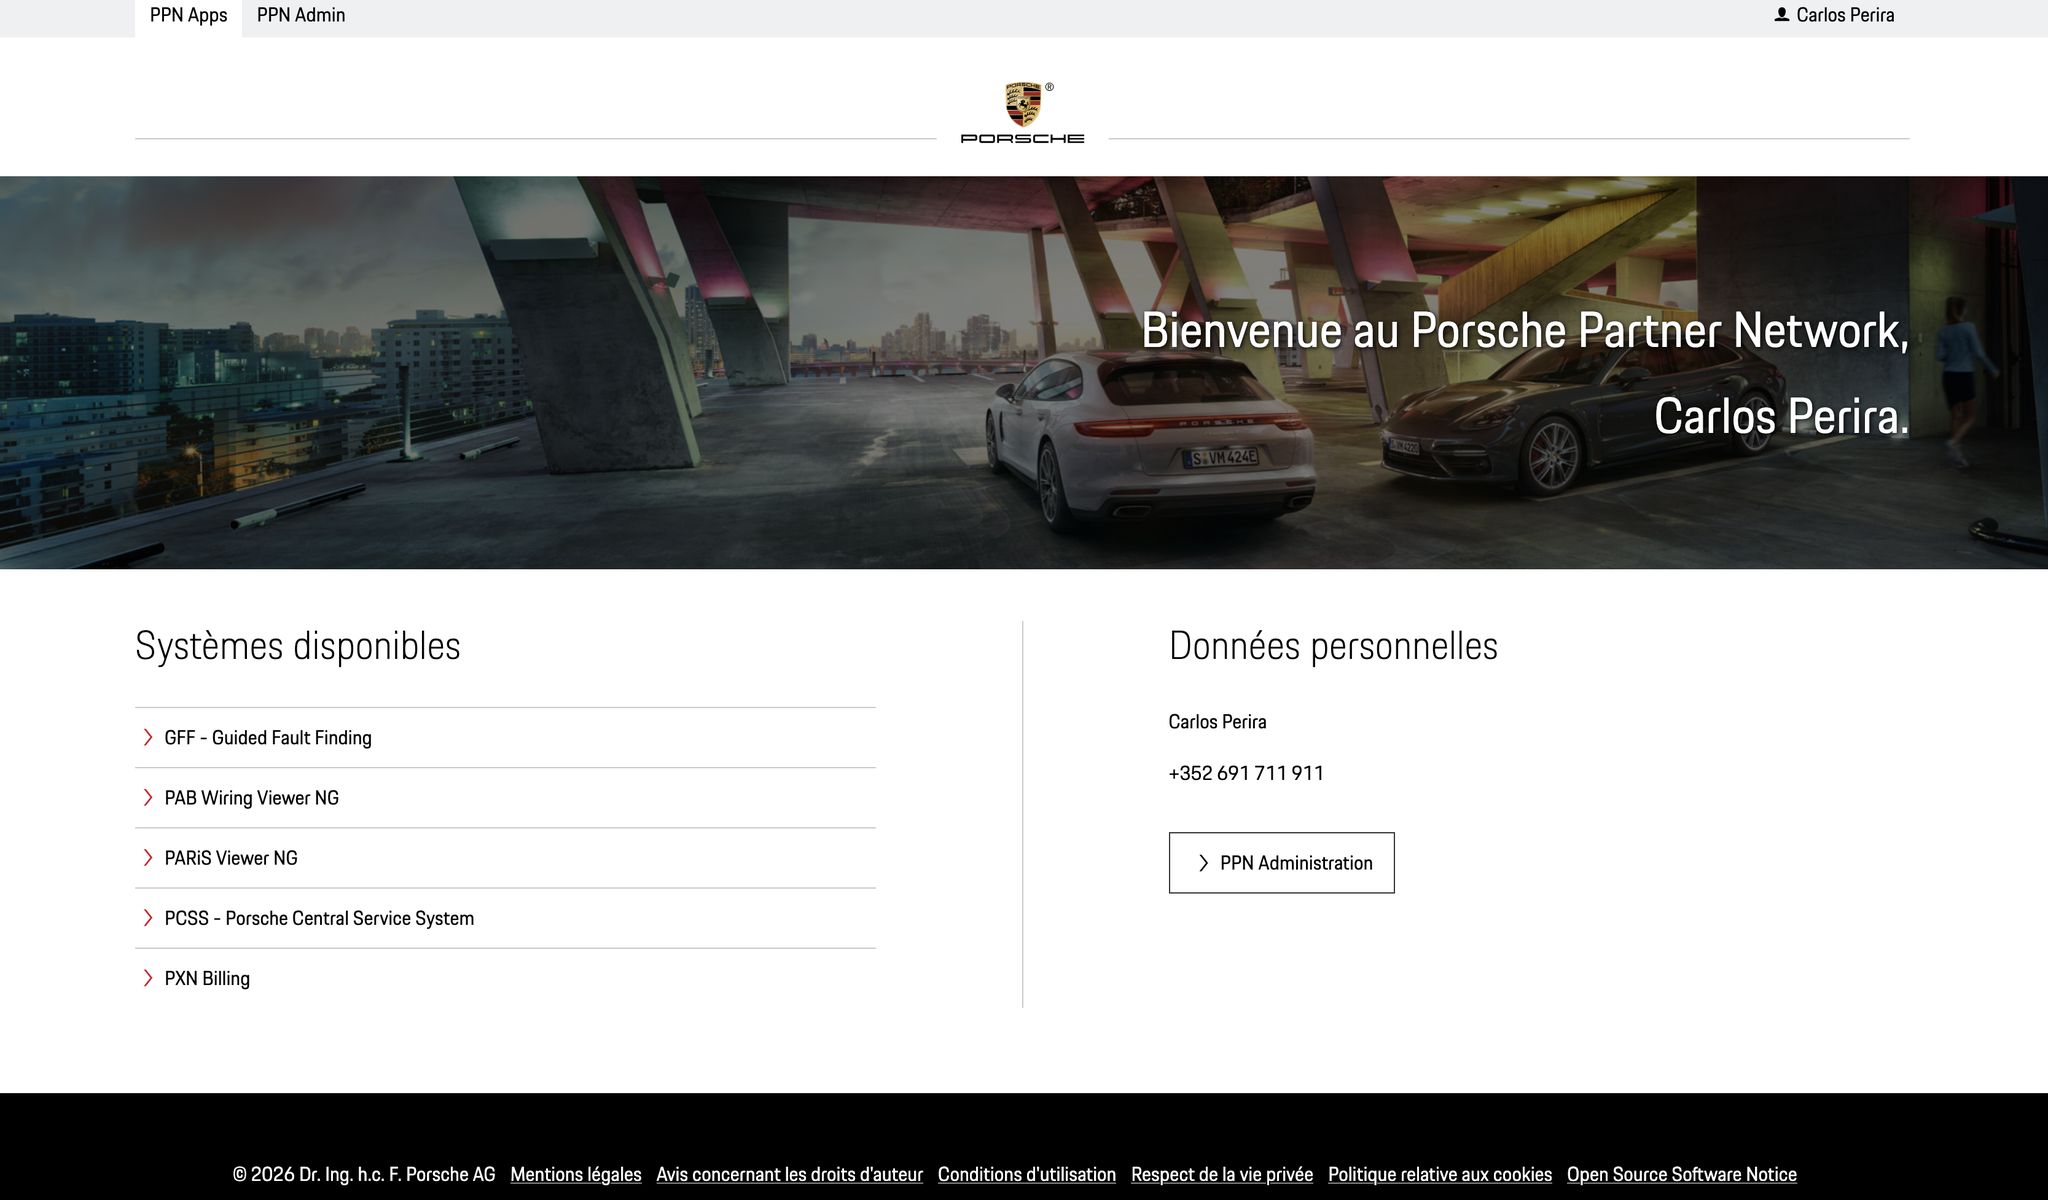This screenshot has width=2048, height=1200.
Task: Click the user profile icon beside Carlos Perira
Action: click(x=1782, y=15)
